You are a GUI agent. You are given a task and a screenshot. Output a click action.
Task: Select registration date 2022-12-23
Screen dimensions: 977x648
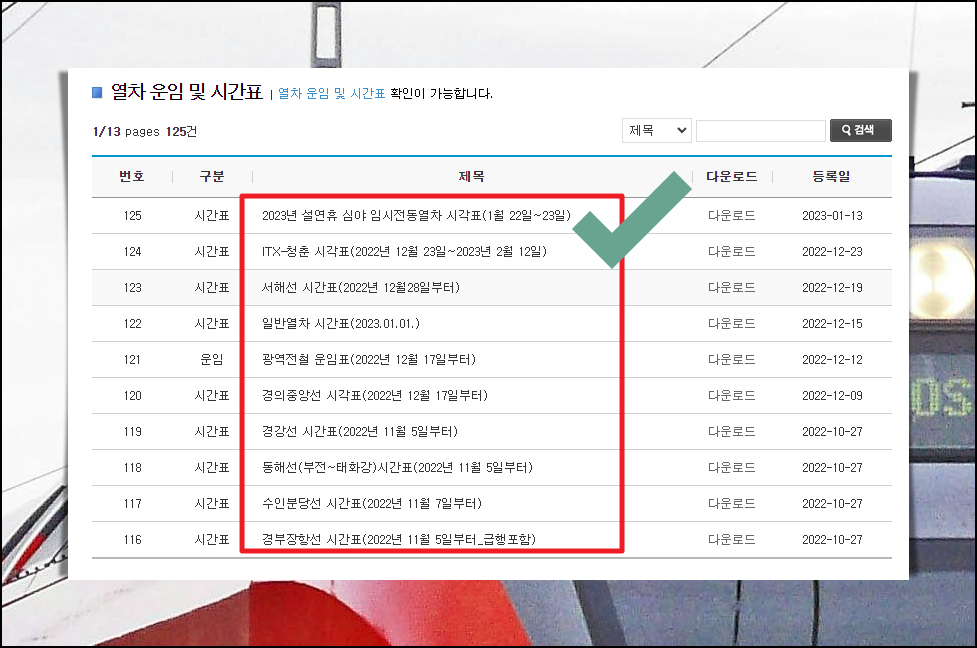(x=832, y=252)
